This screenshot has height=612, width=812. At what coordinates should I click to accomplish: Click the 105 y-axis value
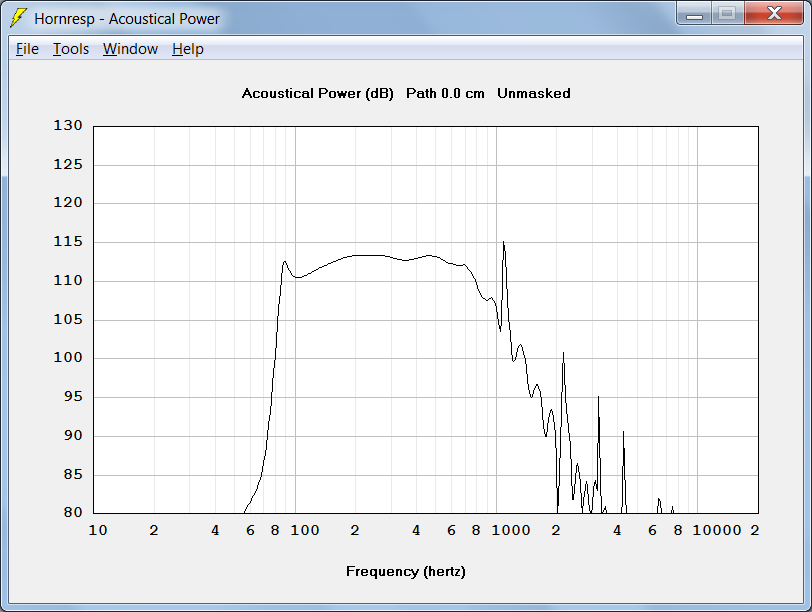(x=68, y=319)
